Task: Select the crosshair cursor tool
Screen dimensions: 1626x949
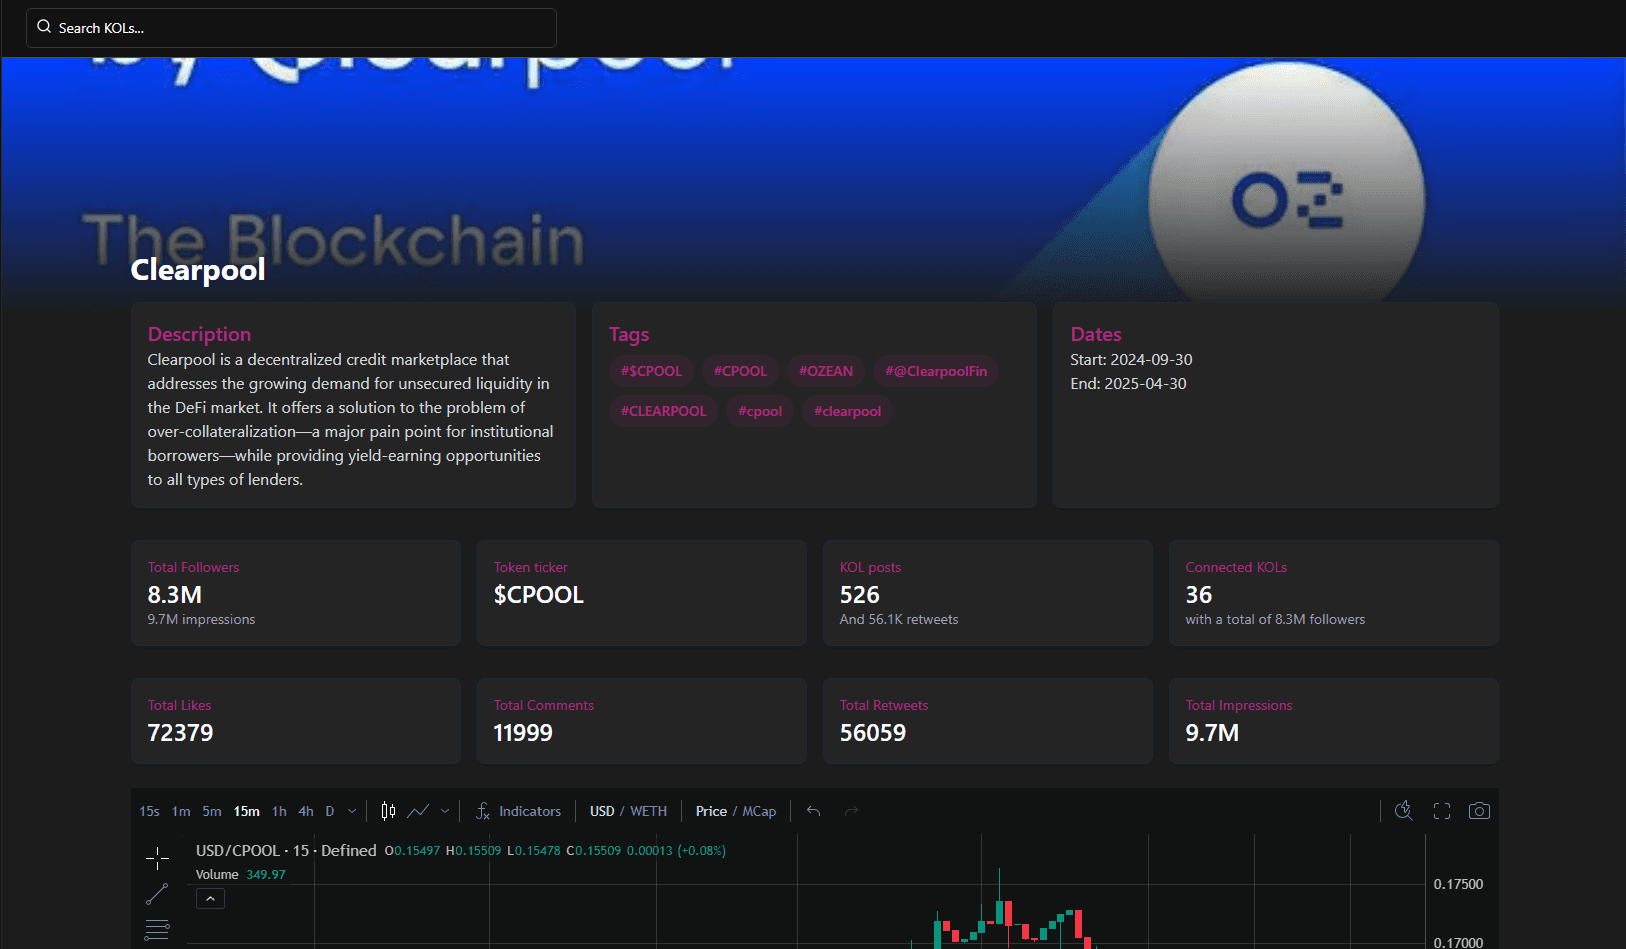Action: 157,858
